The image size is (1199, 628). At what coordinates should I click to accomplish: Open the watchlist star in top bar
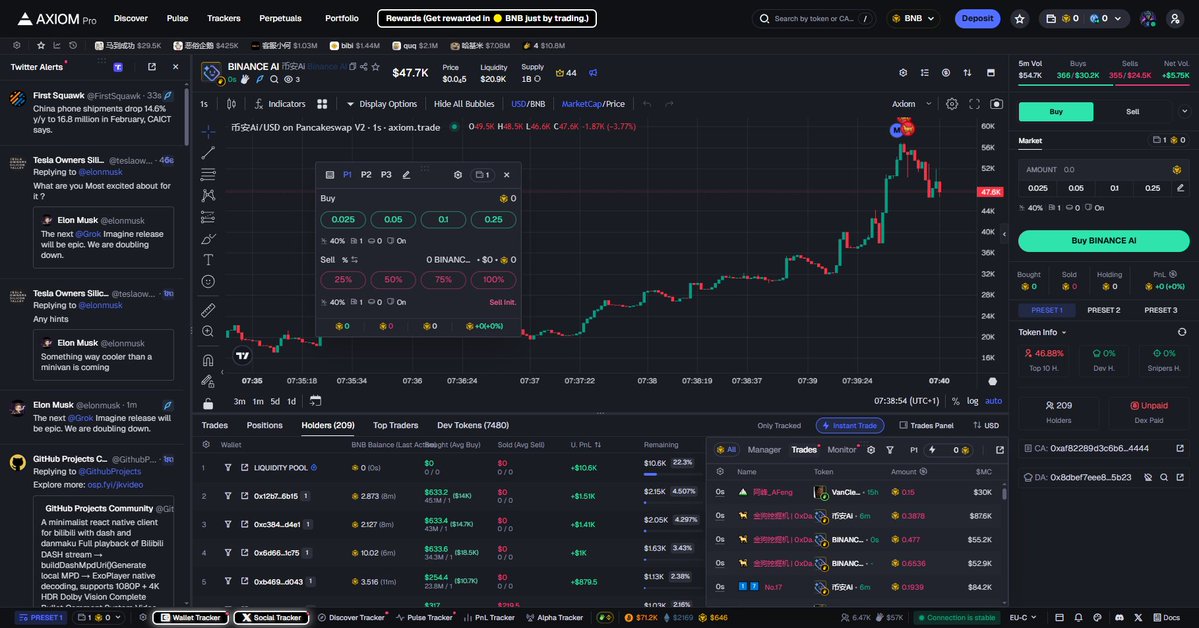pos(1019,18)
